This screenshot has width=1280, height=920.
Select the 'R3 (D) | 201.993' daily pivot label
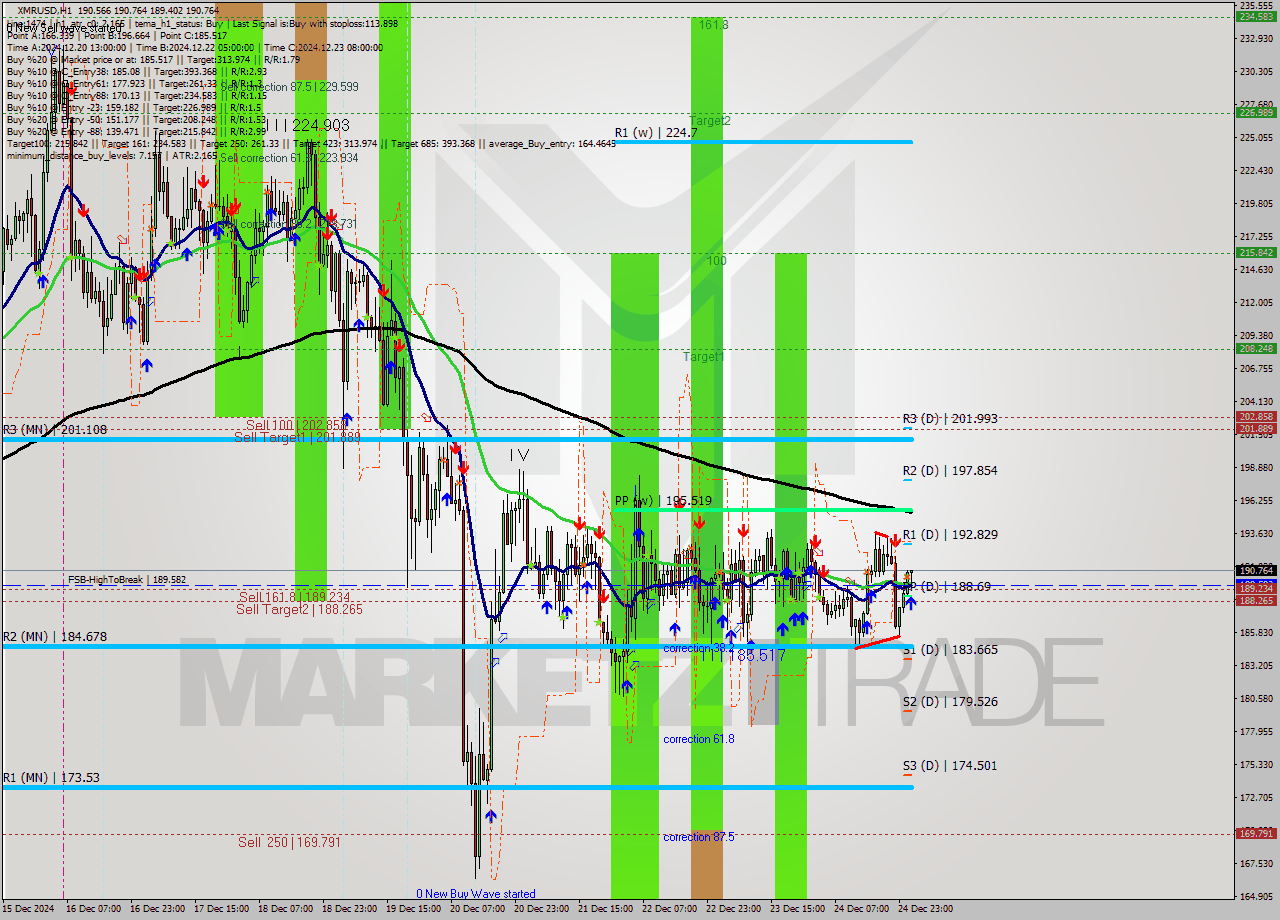click(949, 419)
